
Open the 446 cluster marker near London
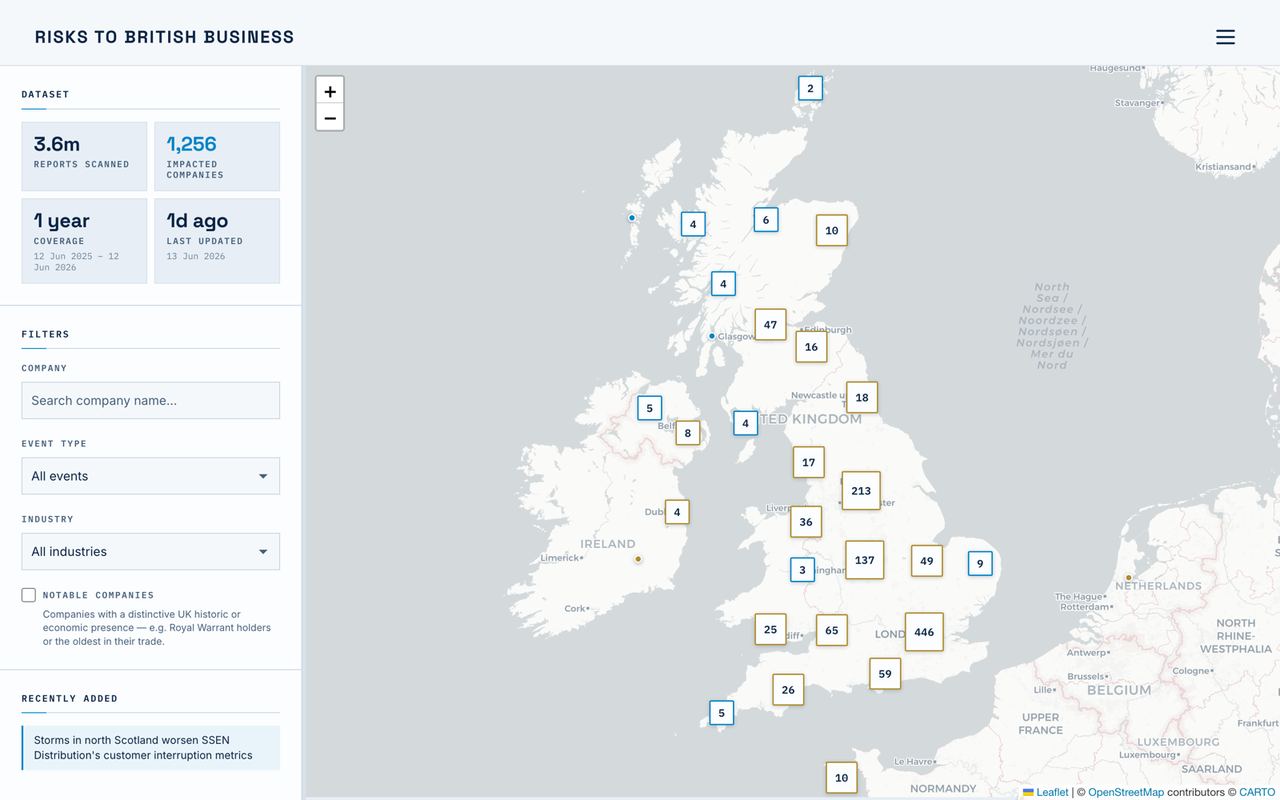coord(924,632)
